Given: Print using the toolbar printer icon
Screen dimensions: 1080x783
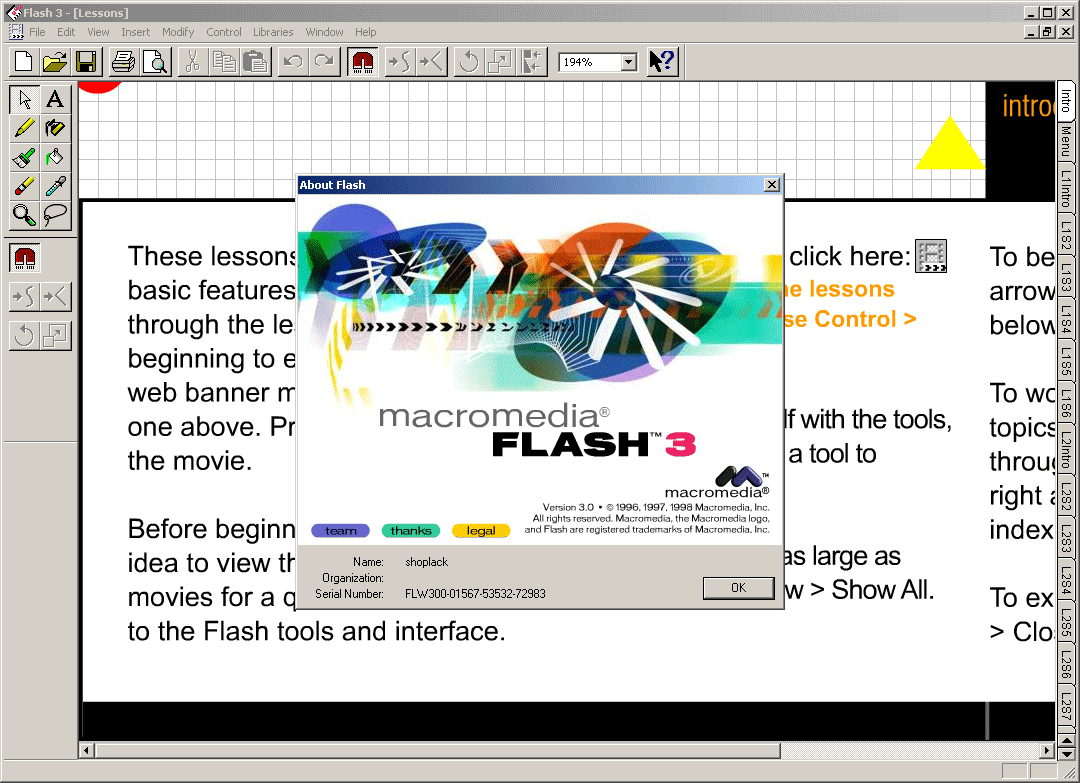Looking at the screenshot, I should tap(123, 62).
